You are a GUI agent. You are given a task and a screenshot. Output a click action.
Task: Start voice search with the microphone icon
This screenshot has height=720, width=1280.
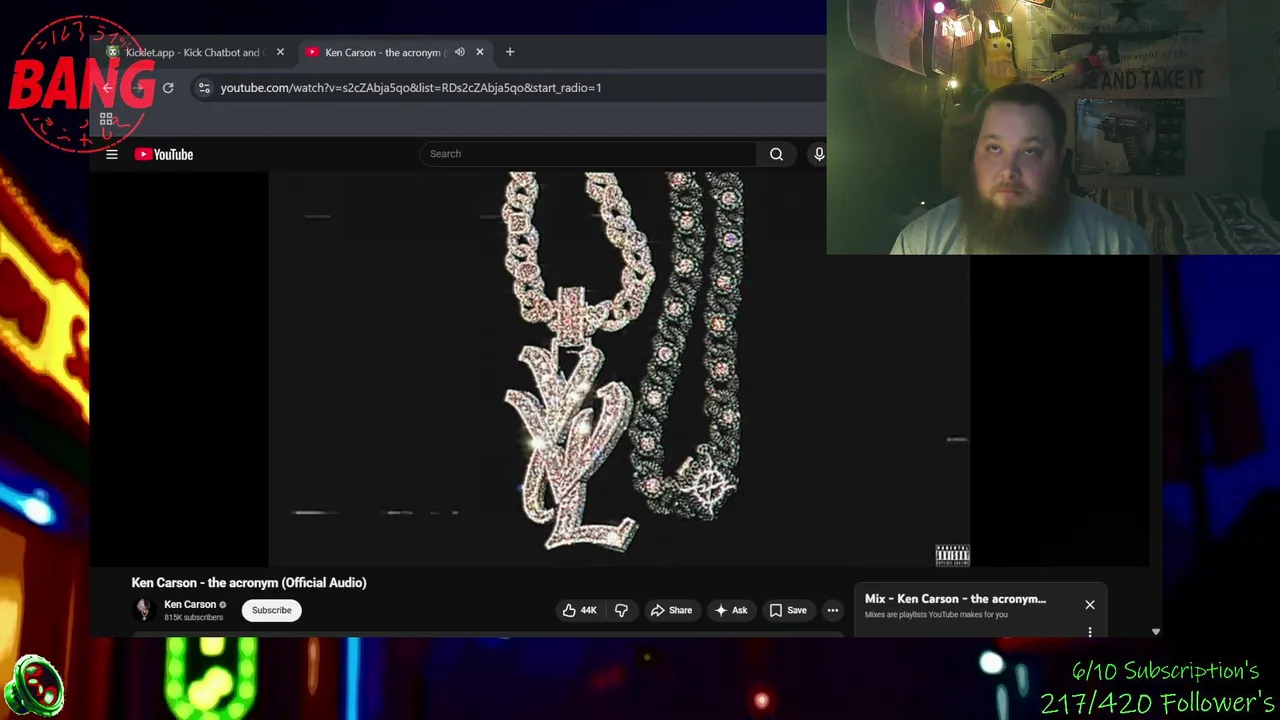[818, 154]
